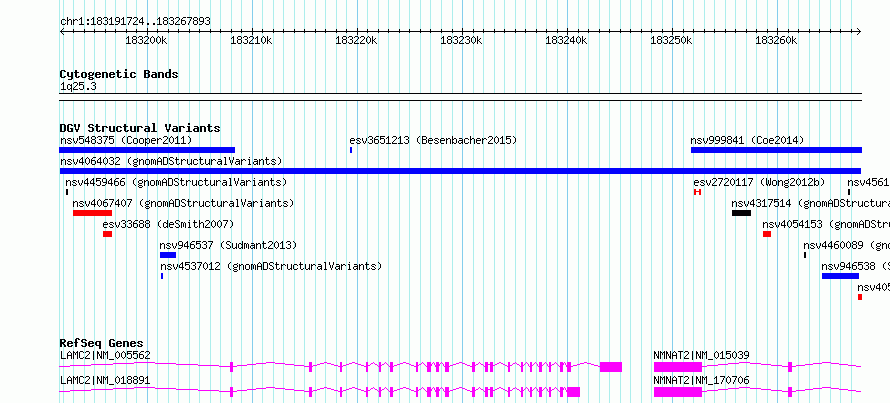
Task: Open variant nsv4054153 label
Action: coord(826,224)
